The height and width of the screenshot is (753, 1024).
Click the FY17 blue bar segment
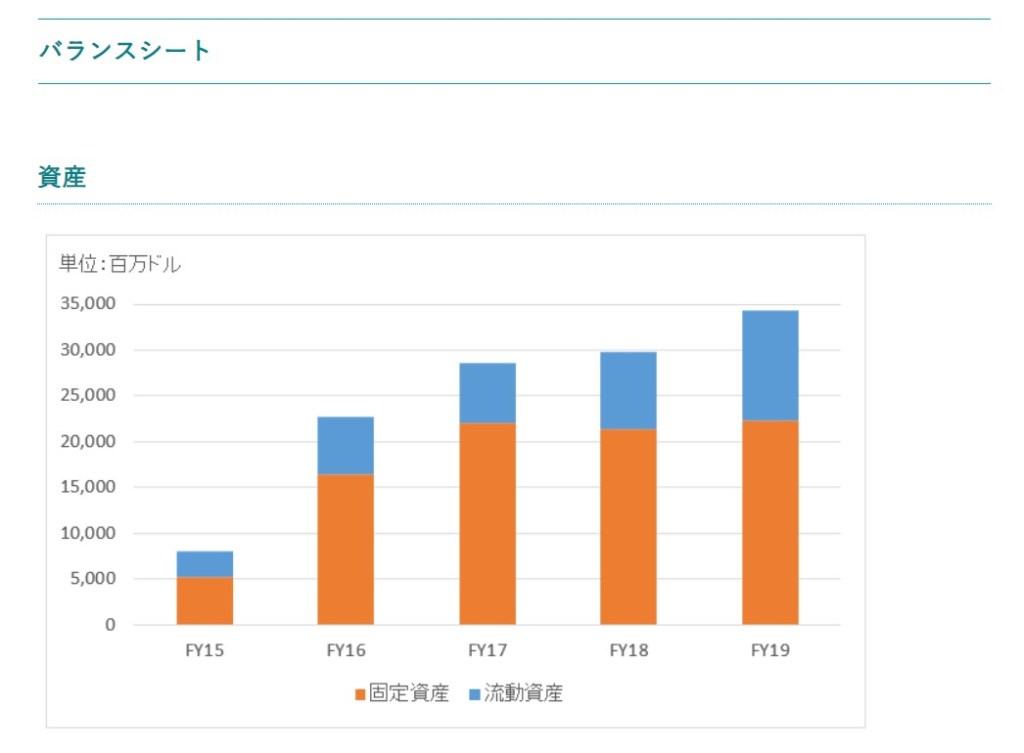tap(488, 392)
